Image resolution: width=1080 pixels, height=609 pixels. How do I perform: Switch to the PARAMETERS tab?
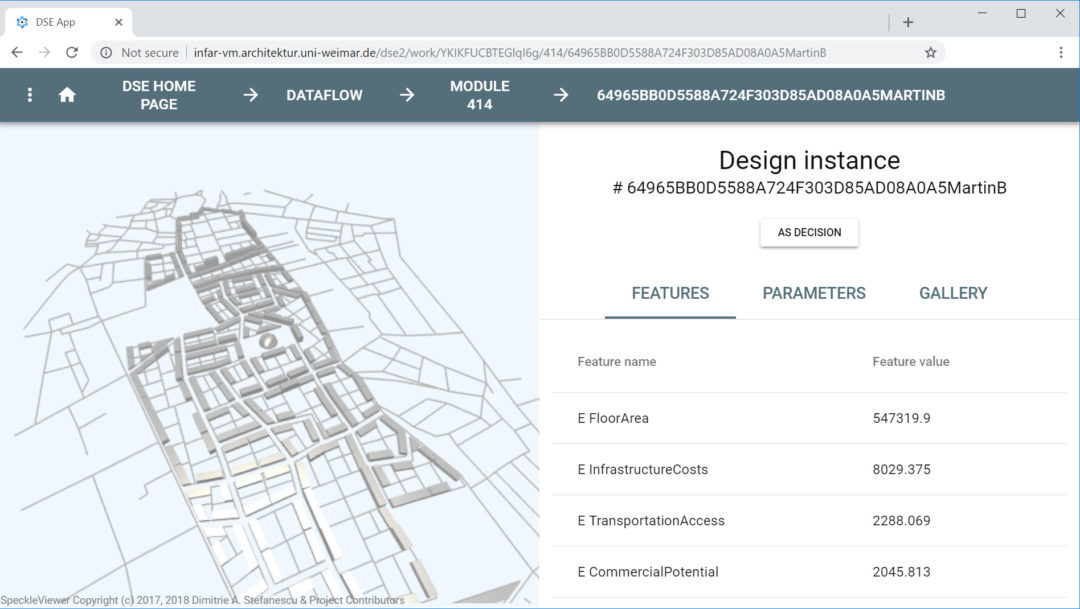(x=813, y=293)
